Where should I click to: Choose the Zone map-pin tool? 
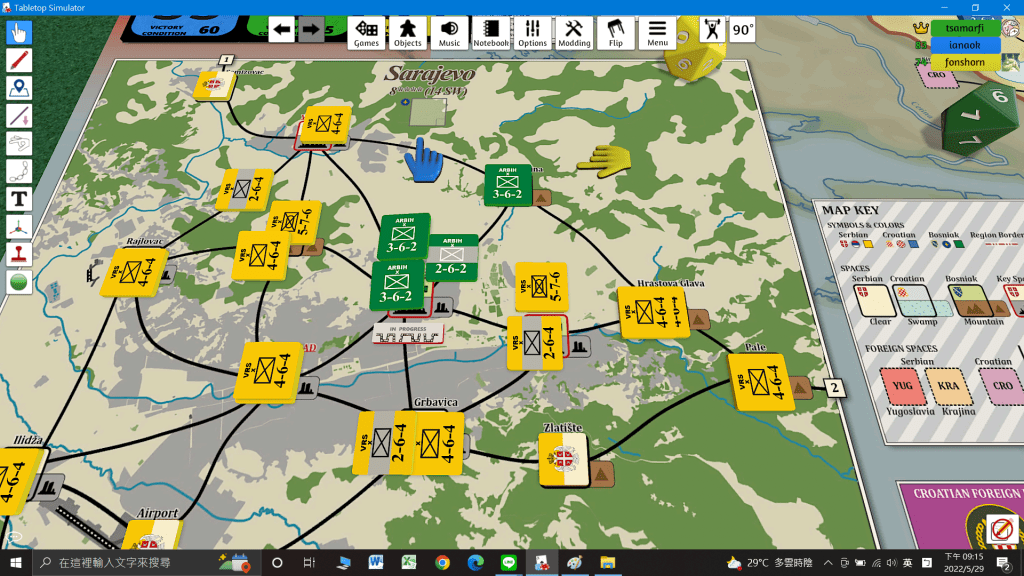point(18,89)
